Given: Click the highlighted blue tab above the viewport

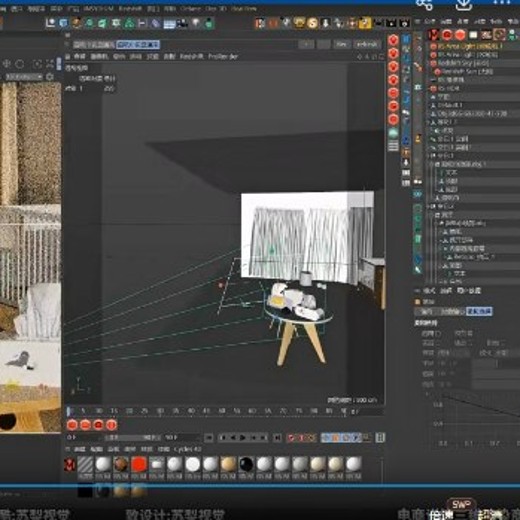Looking at the screenshot, I should 138,44.
